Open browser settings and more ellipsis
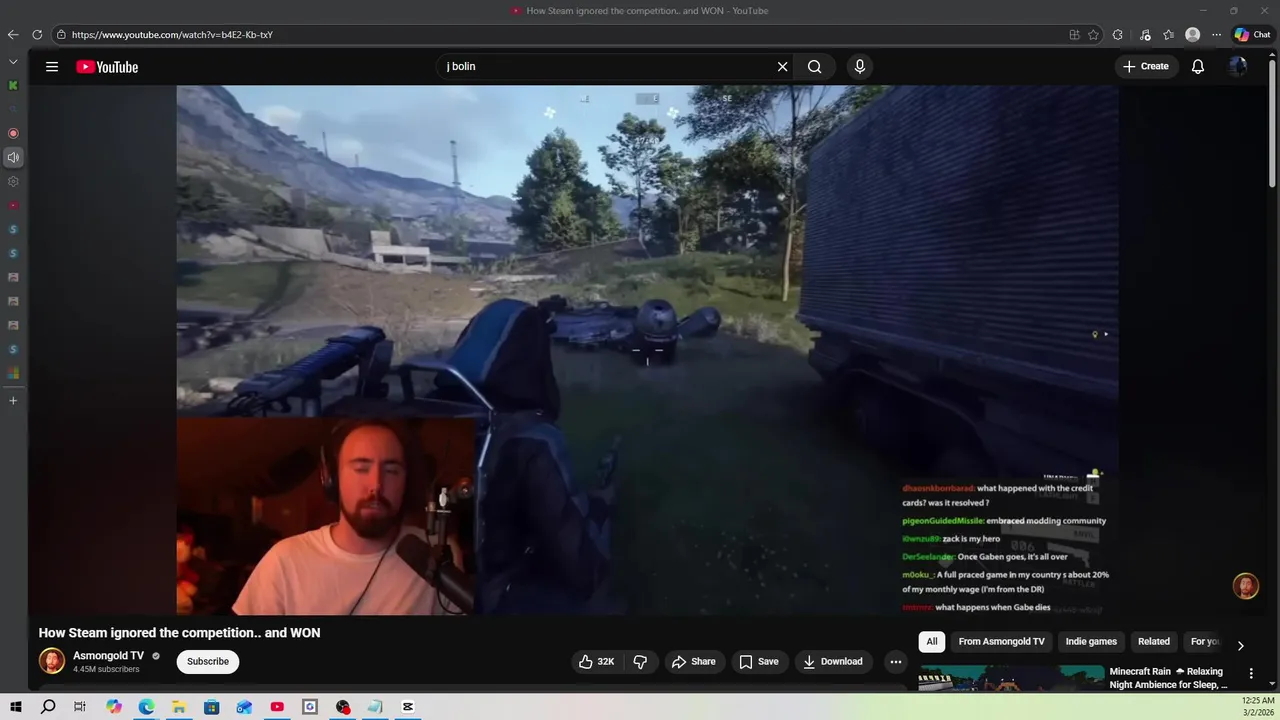Image resolution: width=1280 pixels, height=720 pixels. [1216, 34]
